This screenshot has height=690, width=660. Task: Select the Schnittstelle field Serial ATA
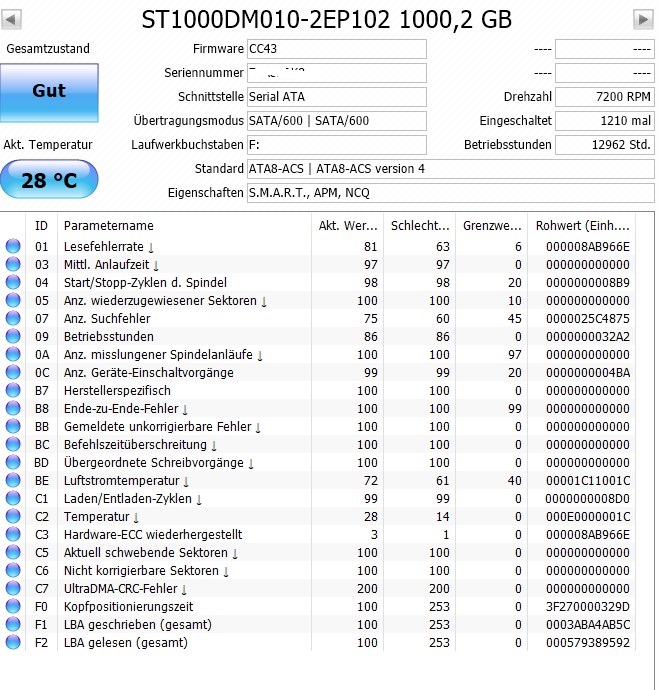[337, 97]
